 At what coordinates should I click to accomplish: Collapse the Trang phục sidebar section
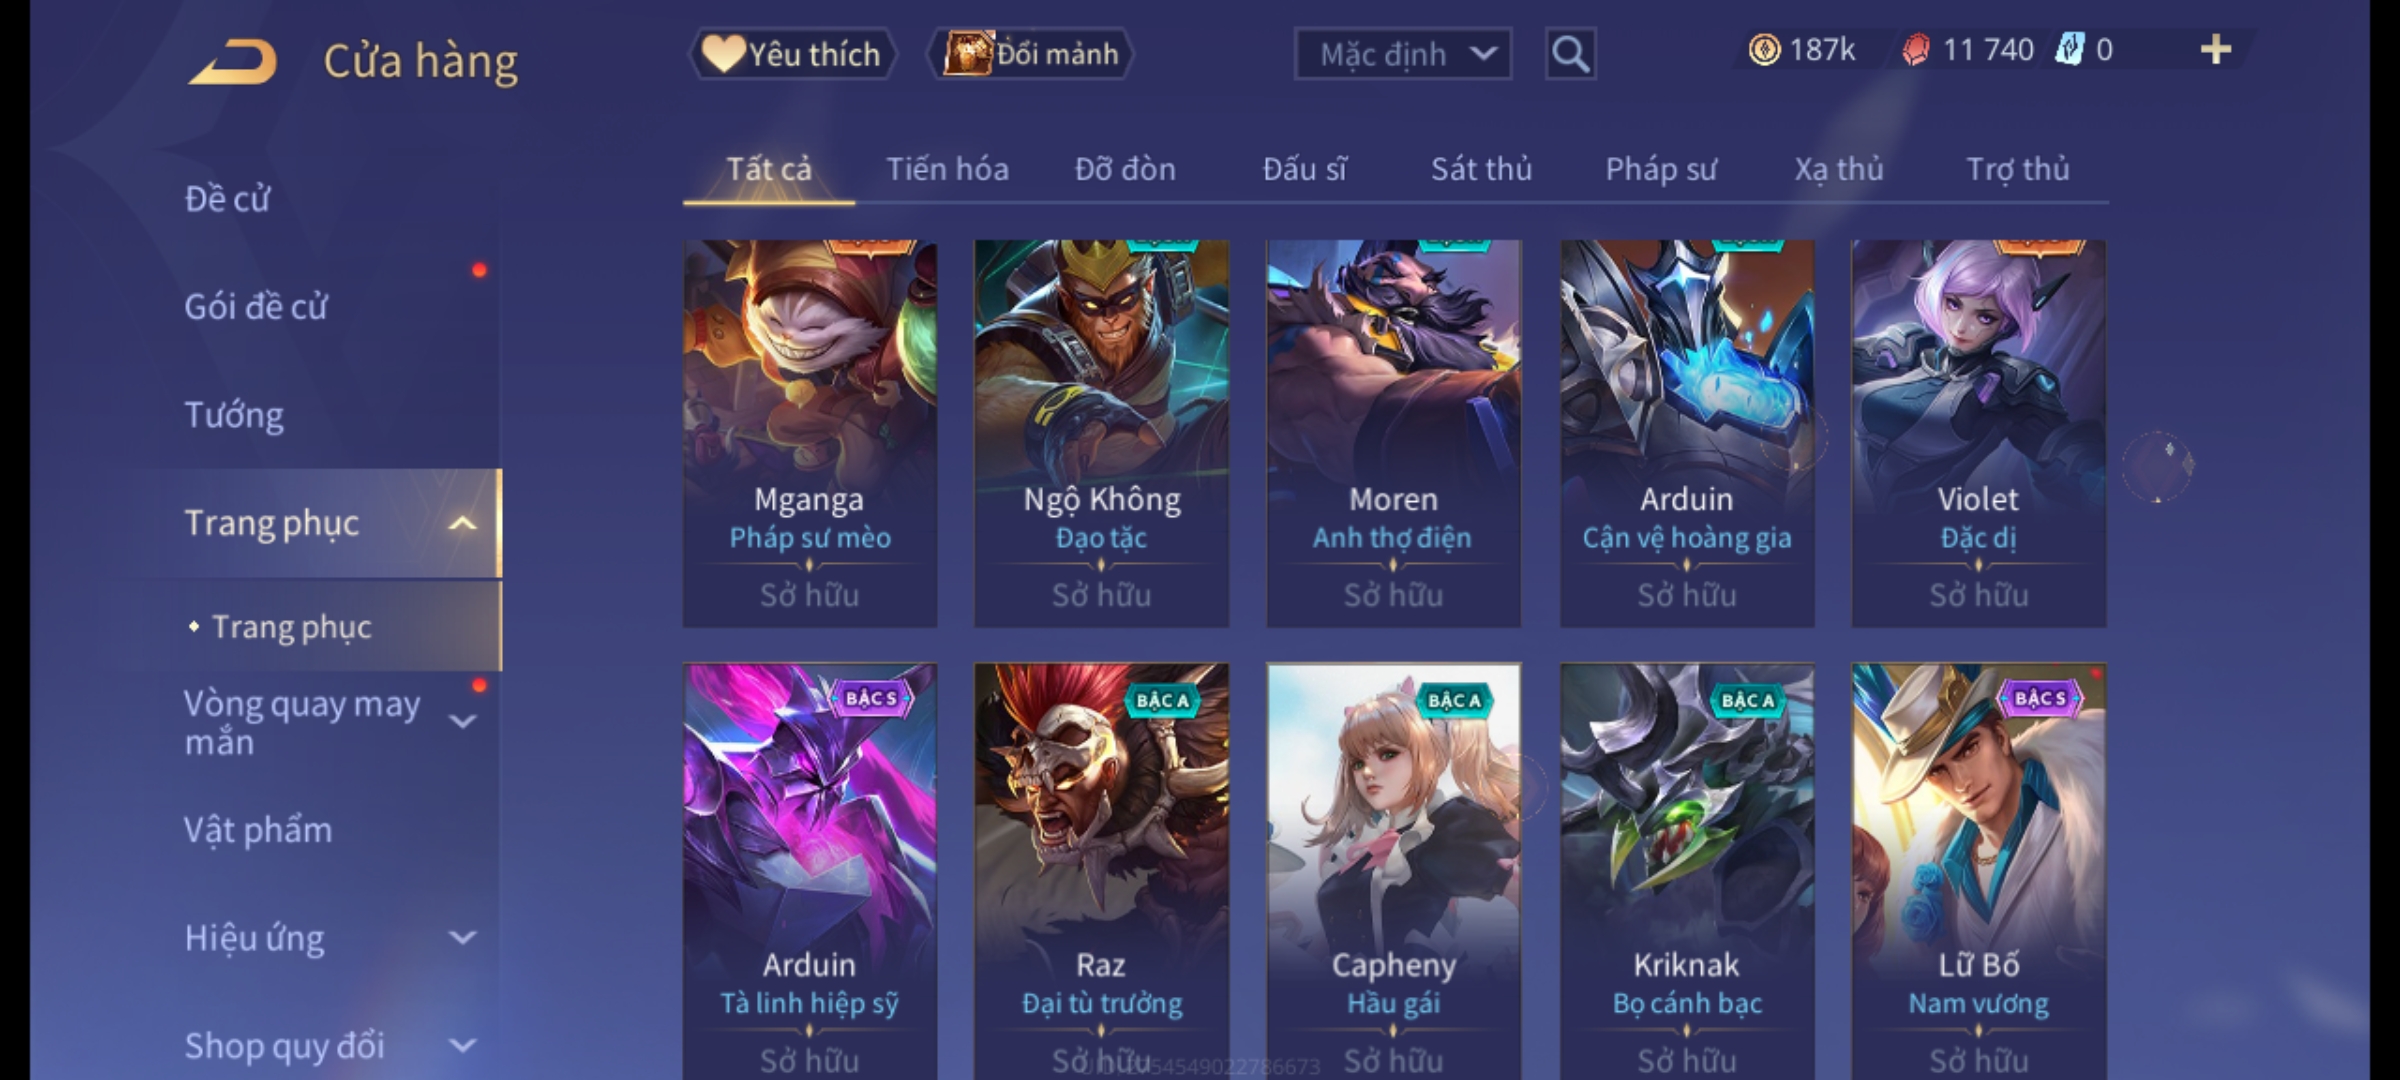point(462,524)
